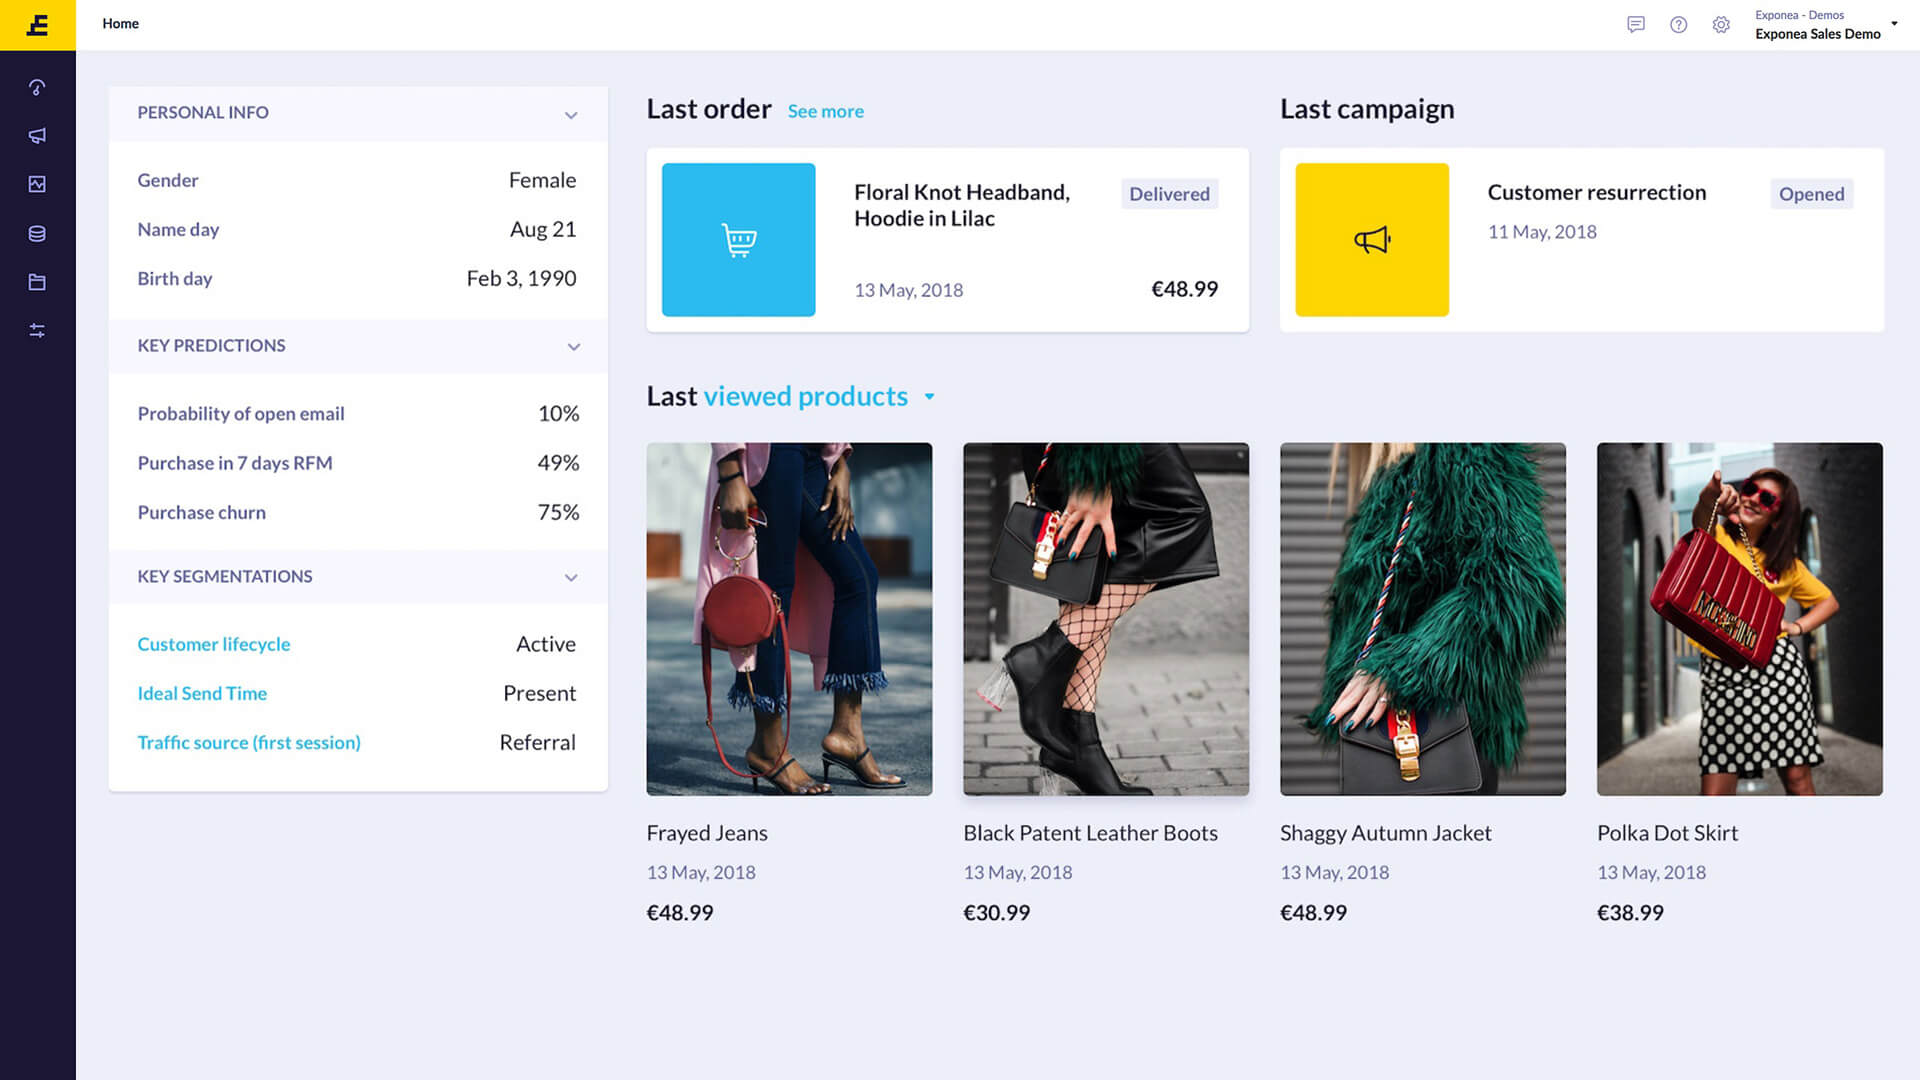Click the Exponea logo top-left corner
Viewport: 1920px width, 1080px height.
coord(38,24)
